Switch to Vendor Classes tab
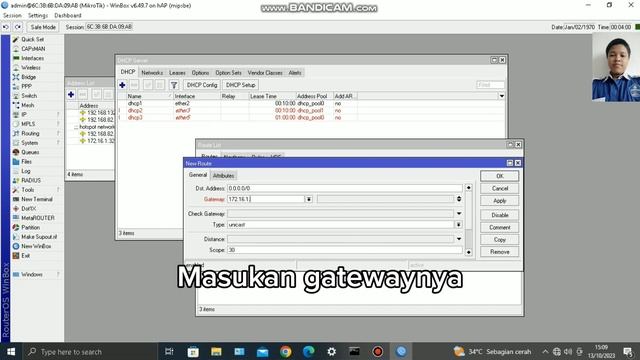640x360 pixels. 265,73
